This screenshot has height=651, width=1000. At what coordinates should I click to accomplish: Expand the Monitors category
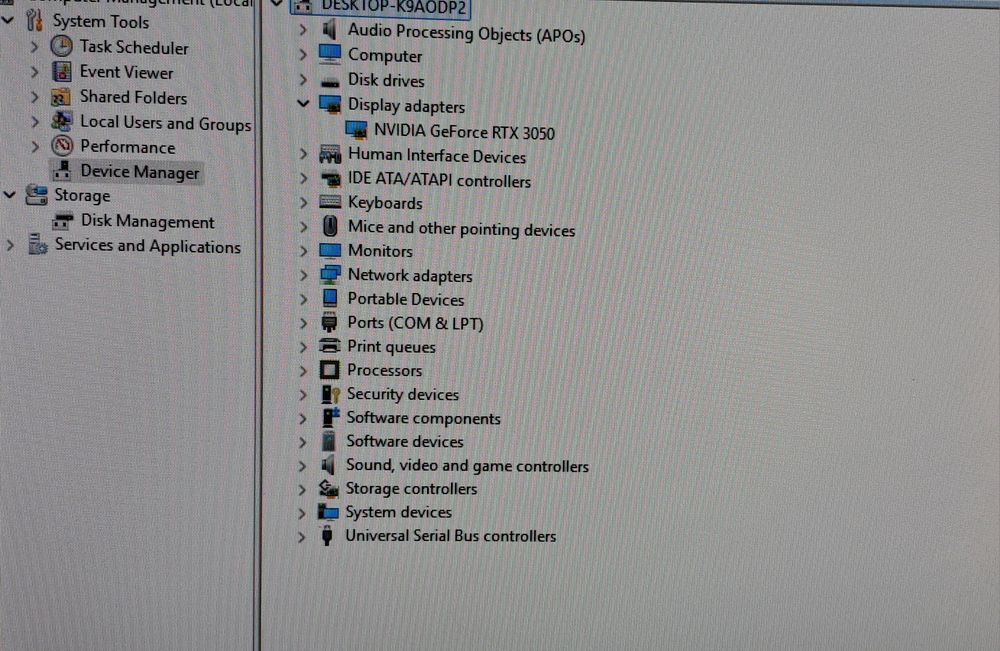[x=303, y=251]
